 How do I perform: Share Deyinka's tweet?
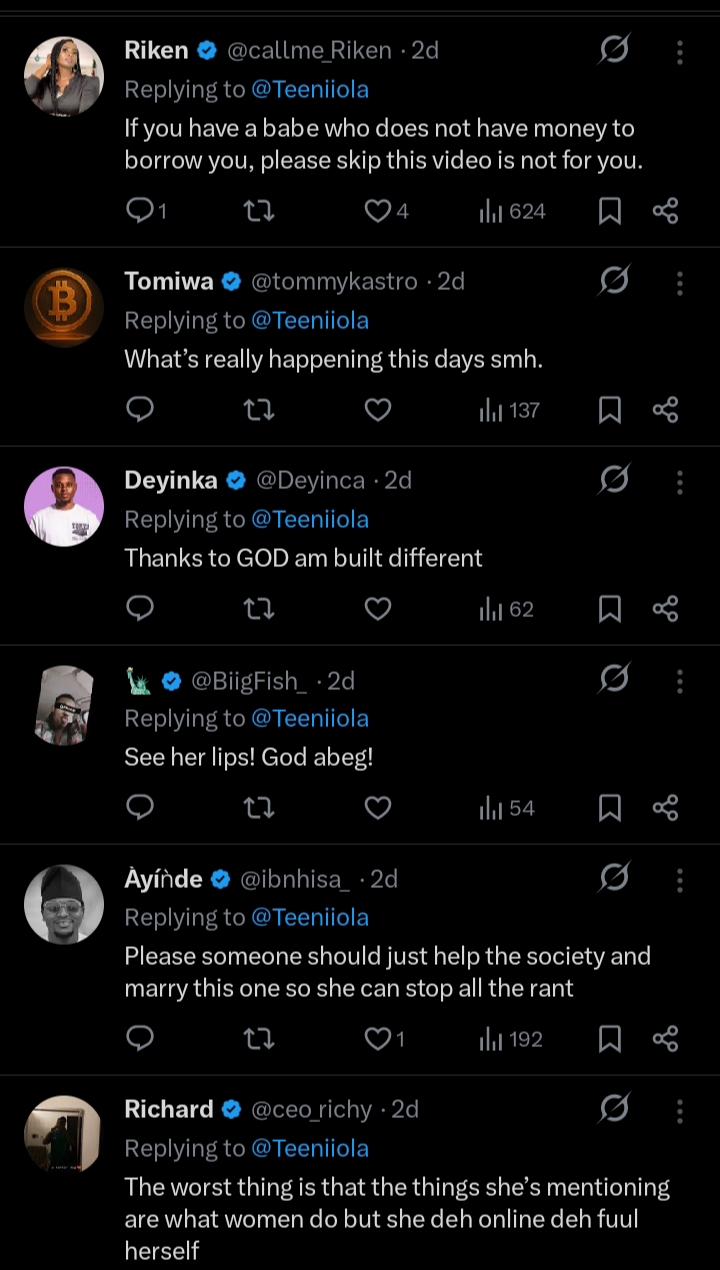665,608
